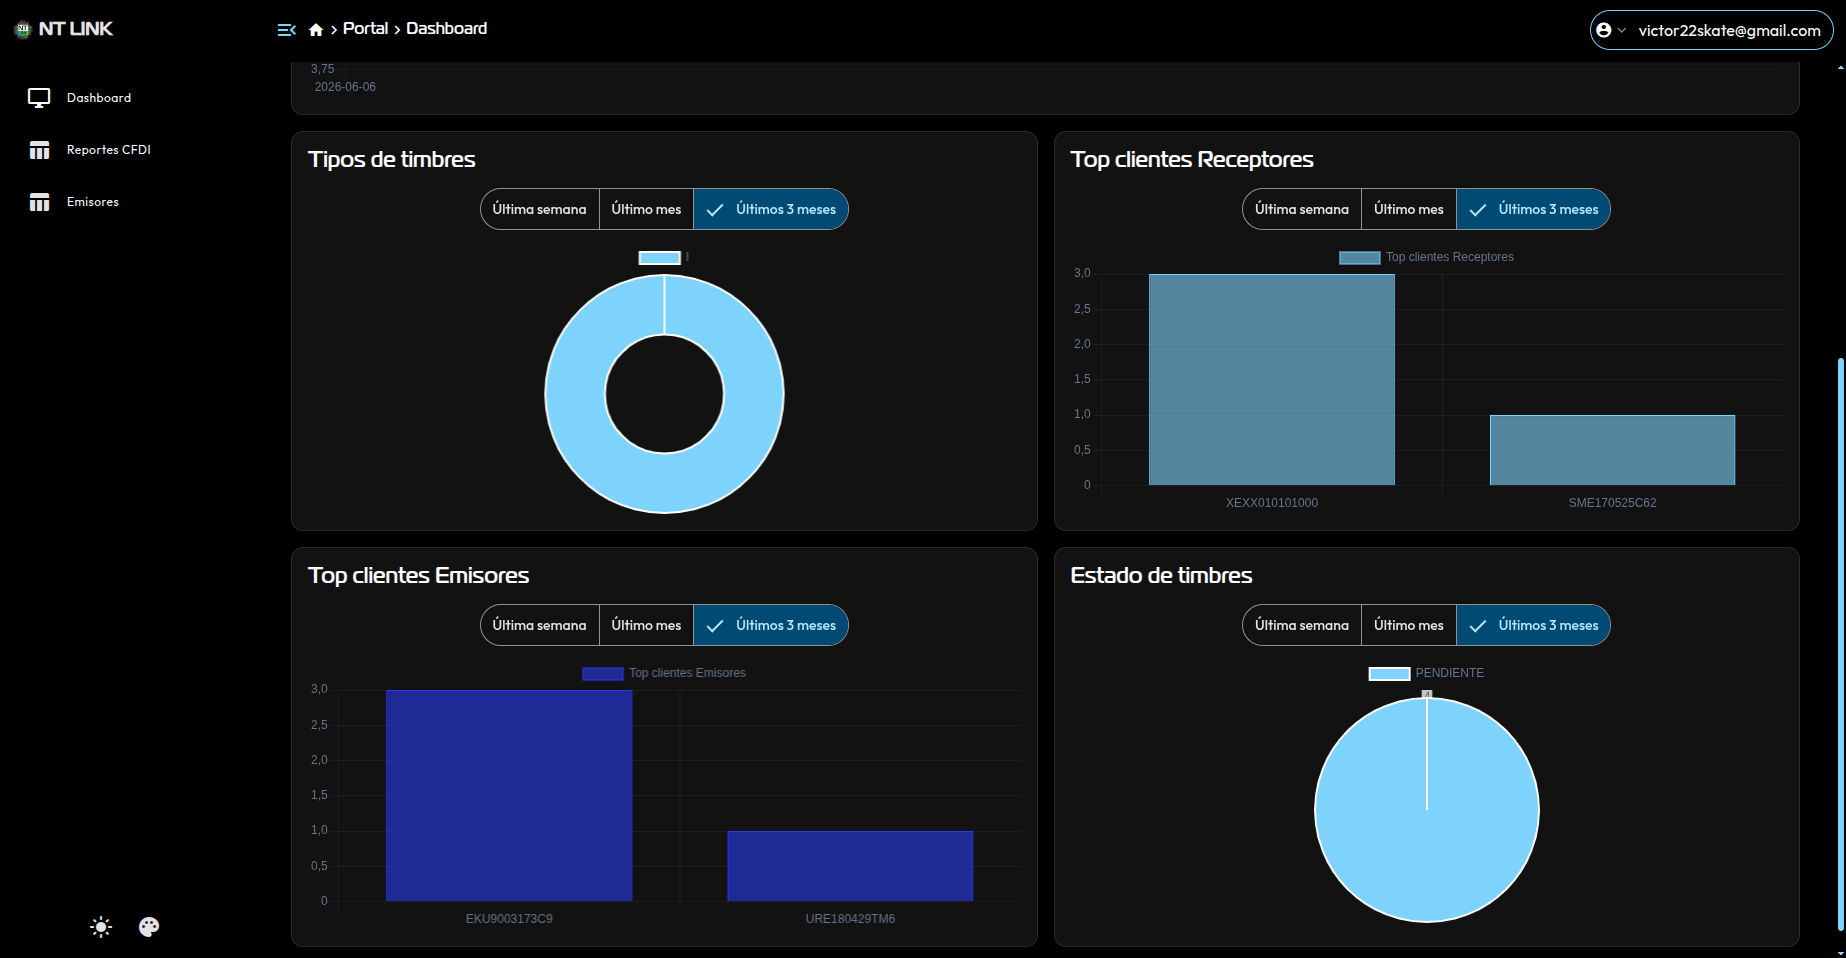This screenshot has height=958, width=1846.
Task: Click the URE180429TM6 bar in Emisores chart
Action: tap(850, 866)
